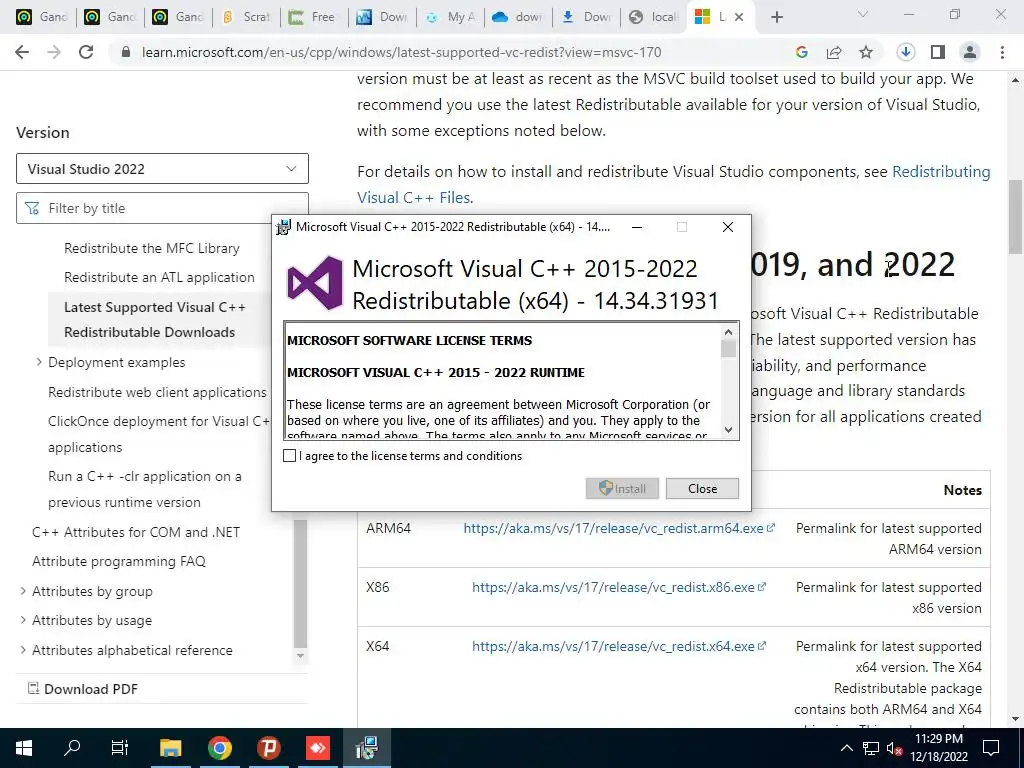Open Attribute programming FAQ
This screenshot has height=768, width=1024.
(119, 561)
